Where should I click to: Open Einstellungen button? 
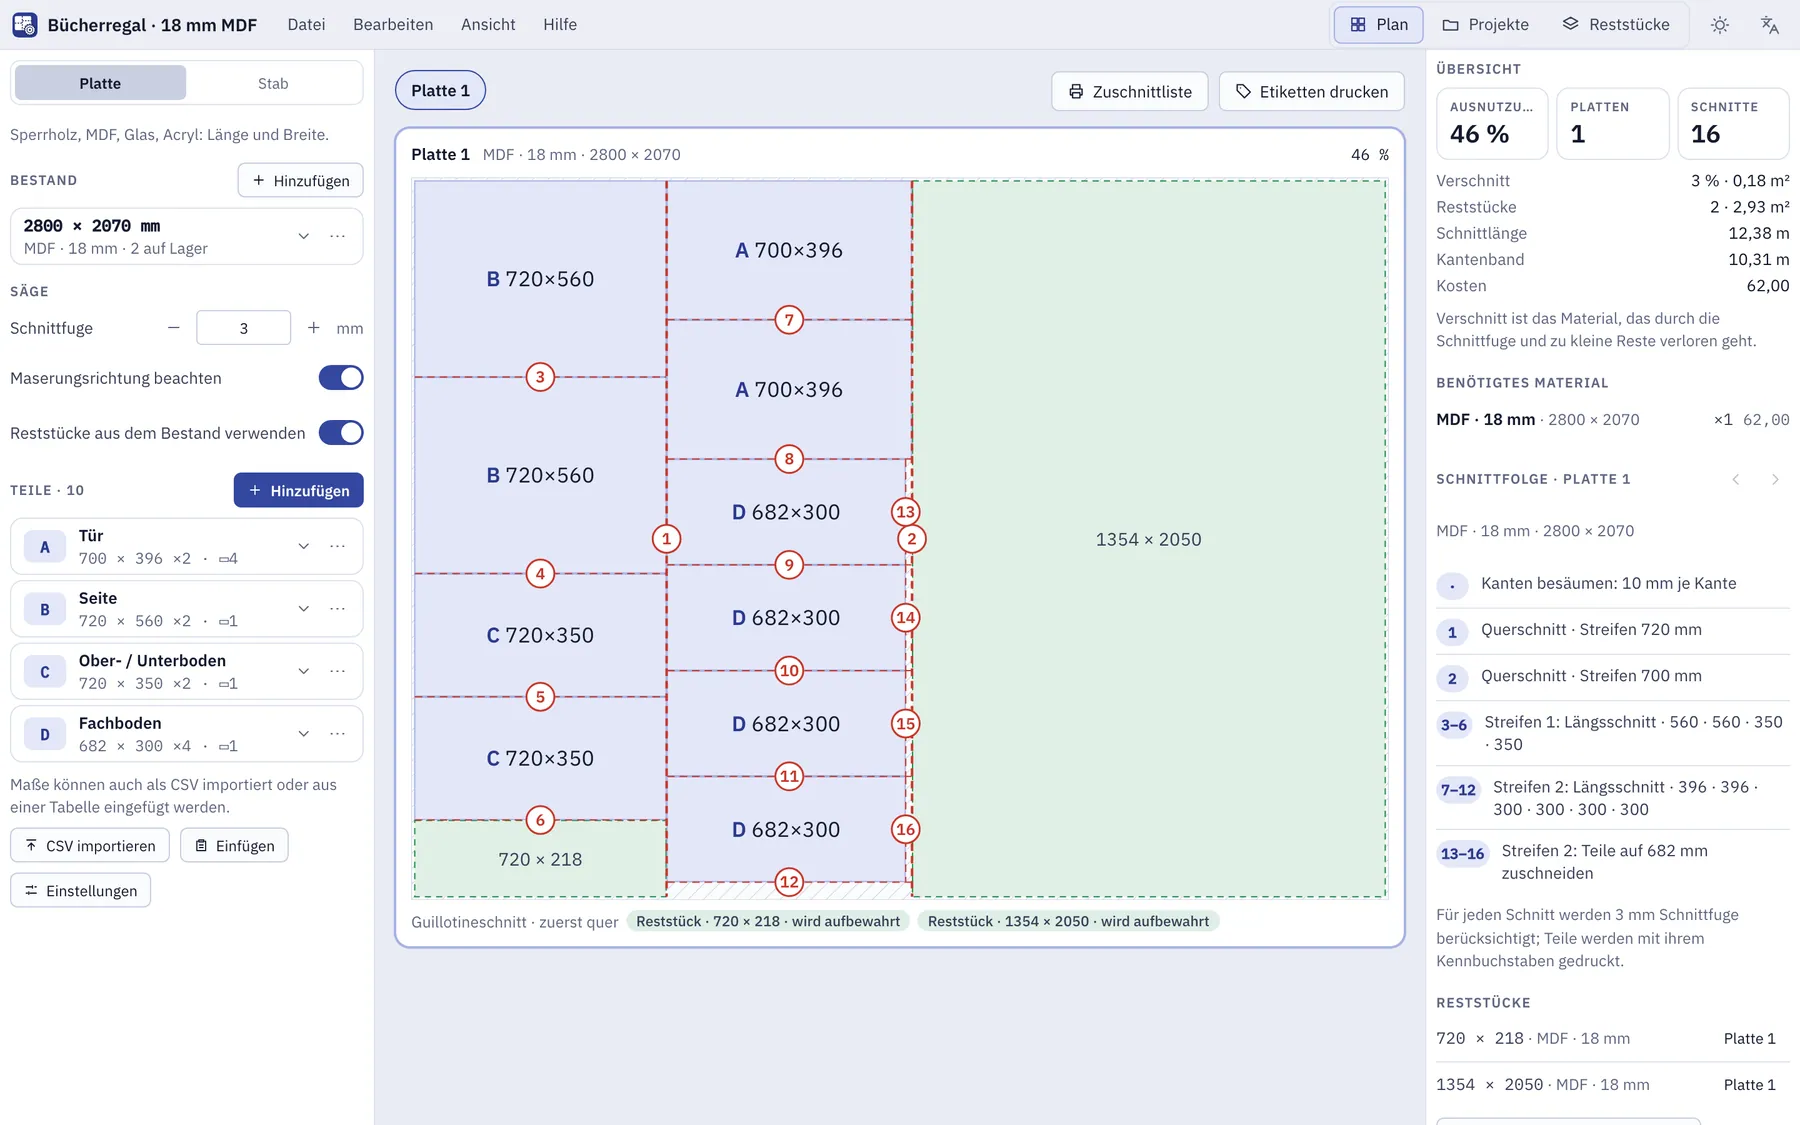81,891
